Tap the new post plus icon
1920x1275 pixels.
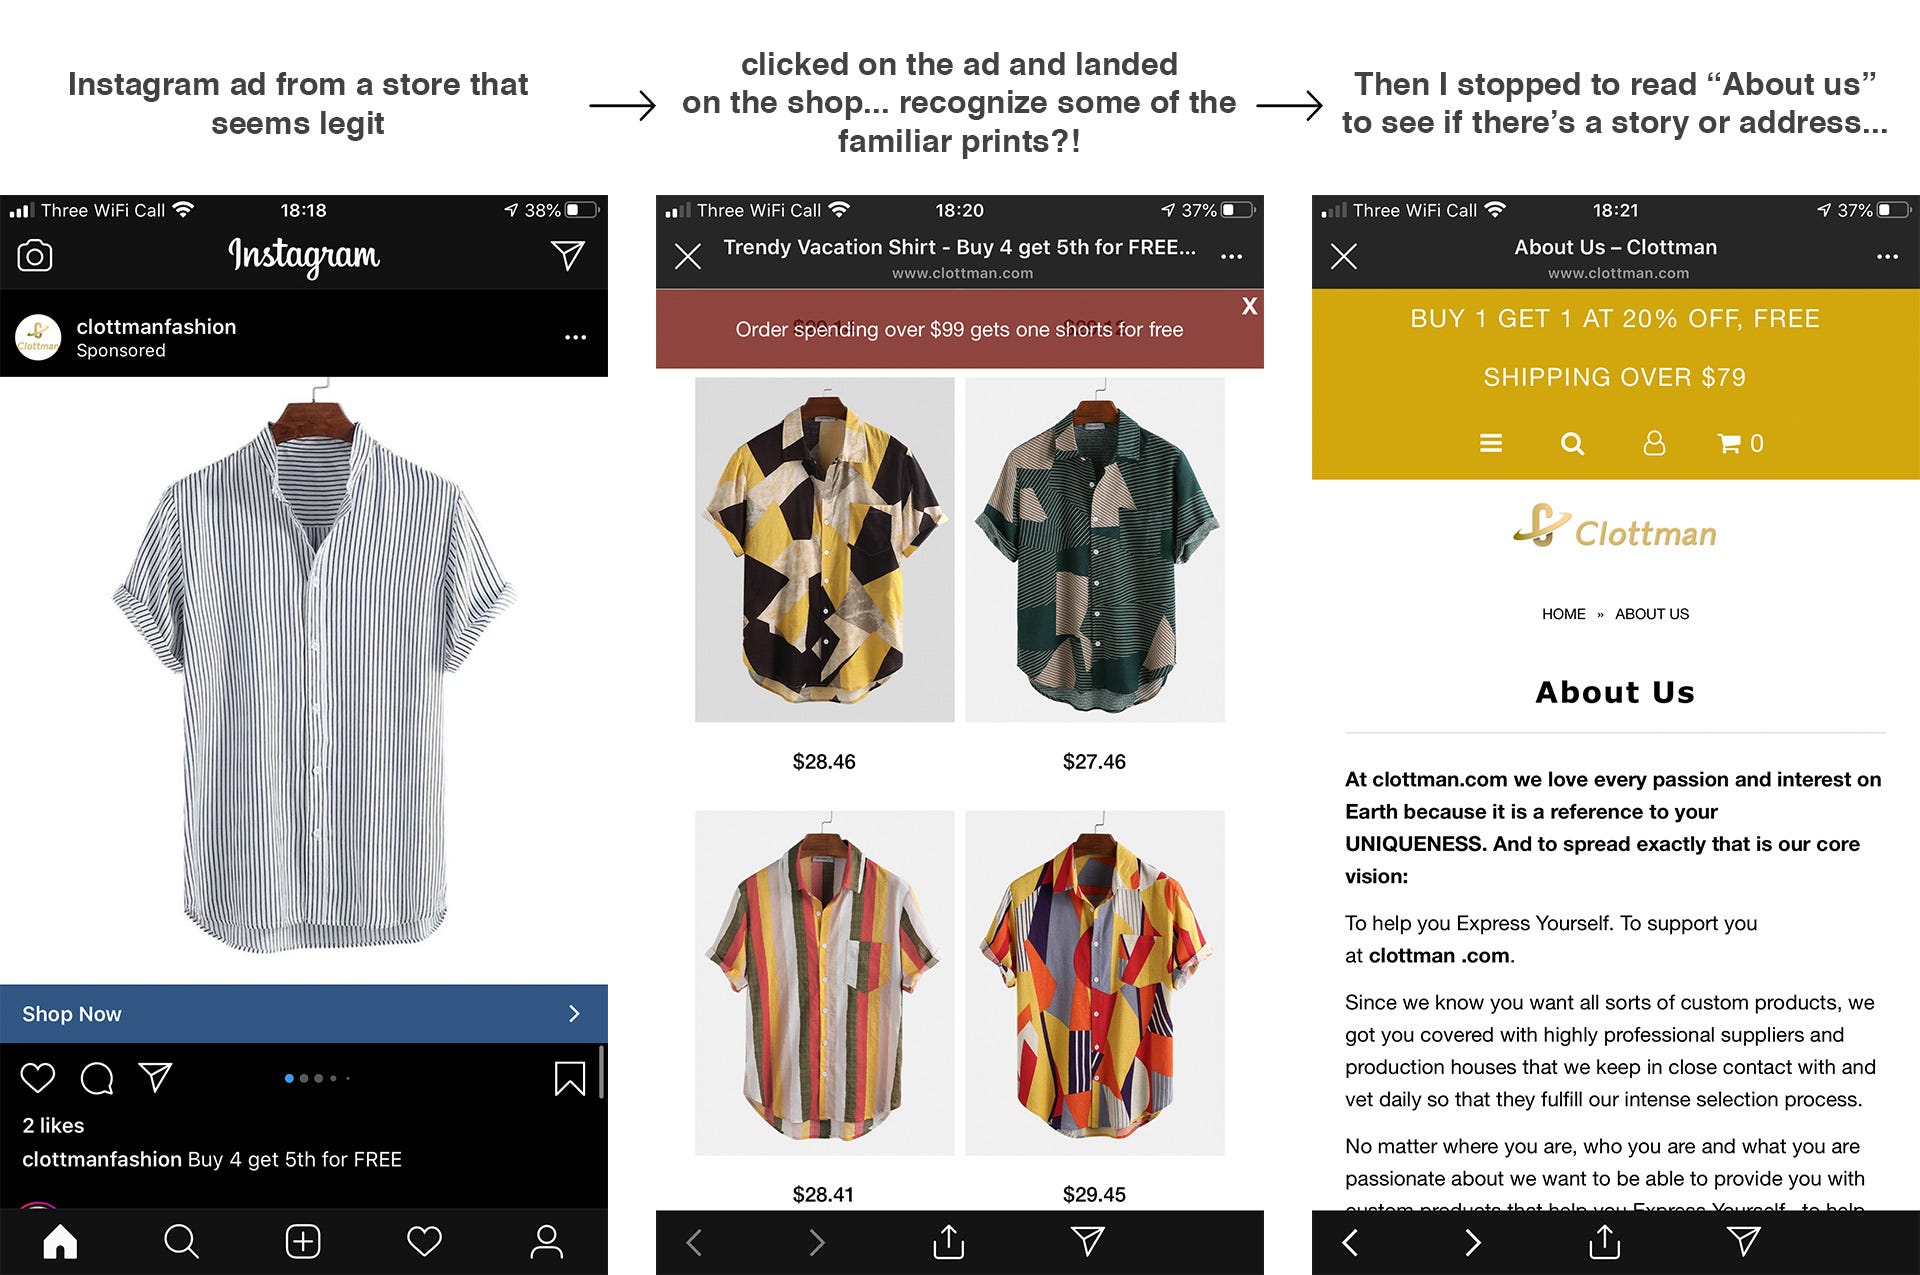[x=303, y=1241]
